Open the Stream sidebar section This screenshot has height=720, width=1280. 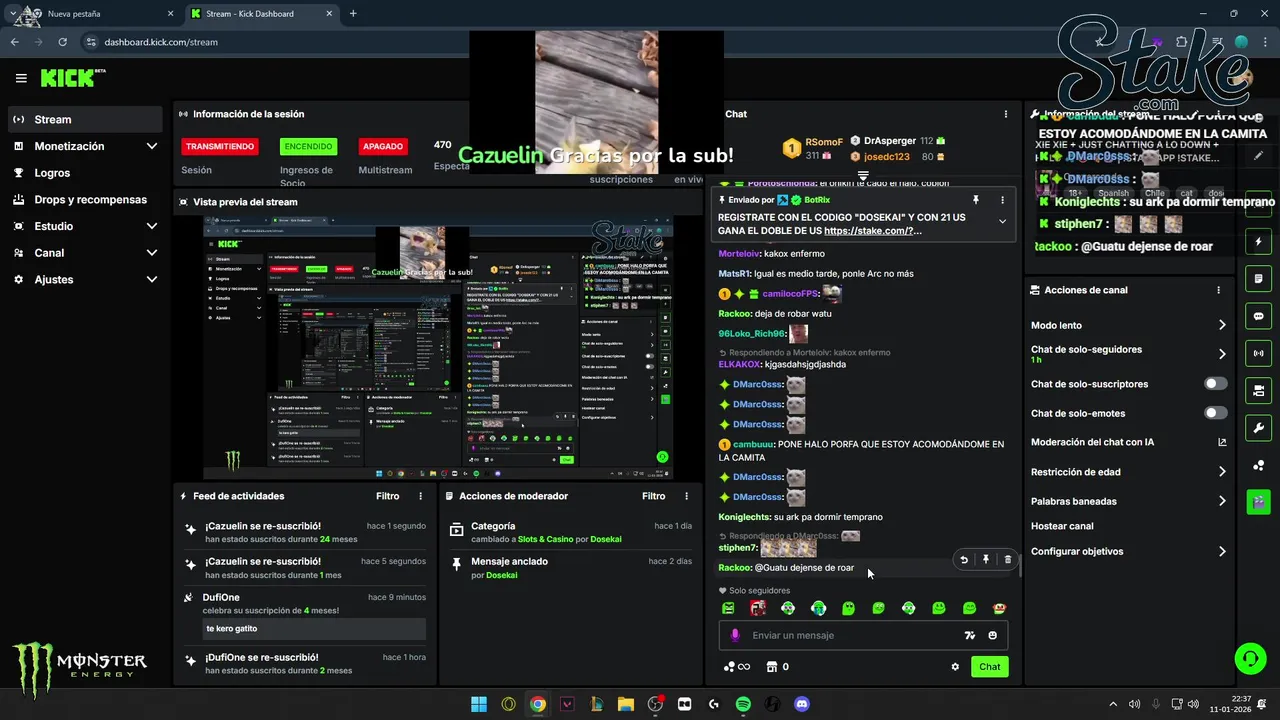pyautogui.click(x=85, y=119)
